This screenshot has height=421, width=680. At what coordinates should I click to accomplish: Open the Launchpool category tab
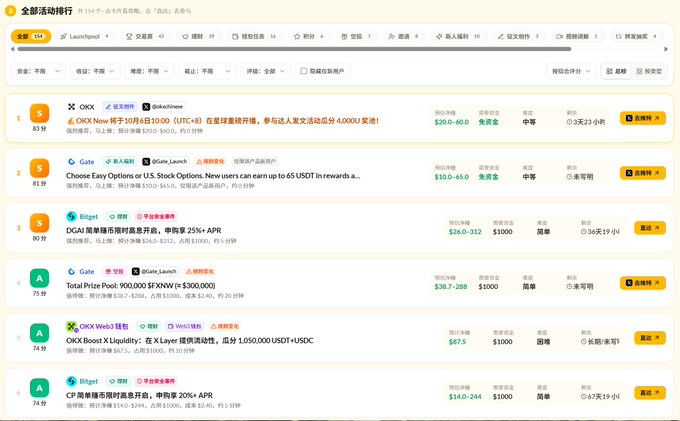[85, 36]
